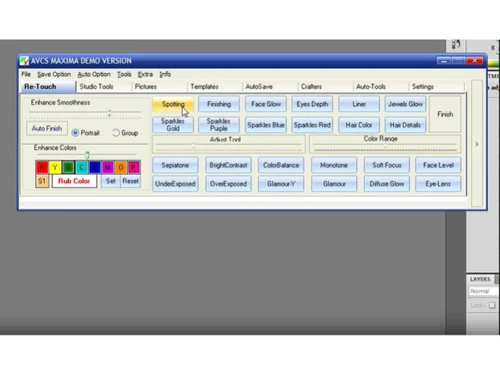Screen dimensions: 500x375
Task: Click the Color Range slider
Action: click(385, 146)
